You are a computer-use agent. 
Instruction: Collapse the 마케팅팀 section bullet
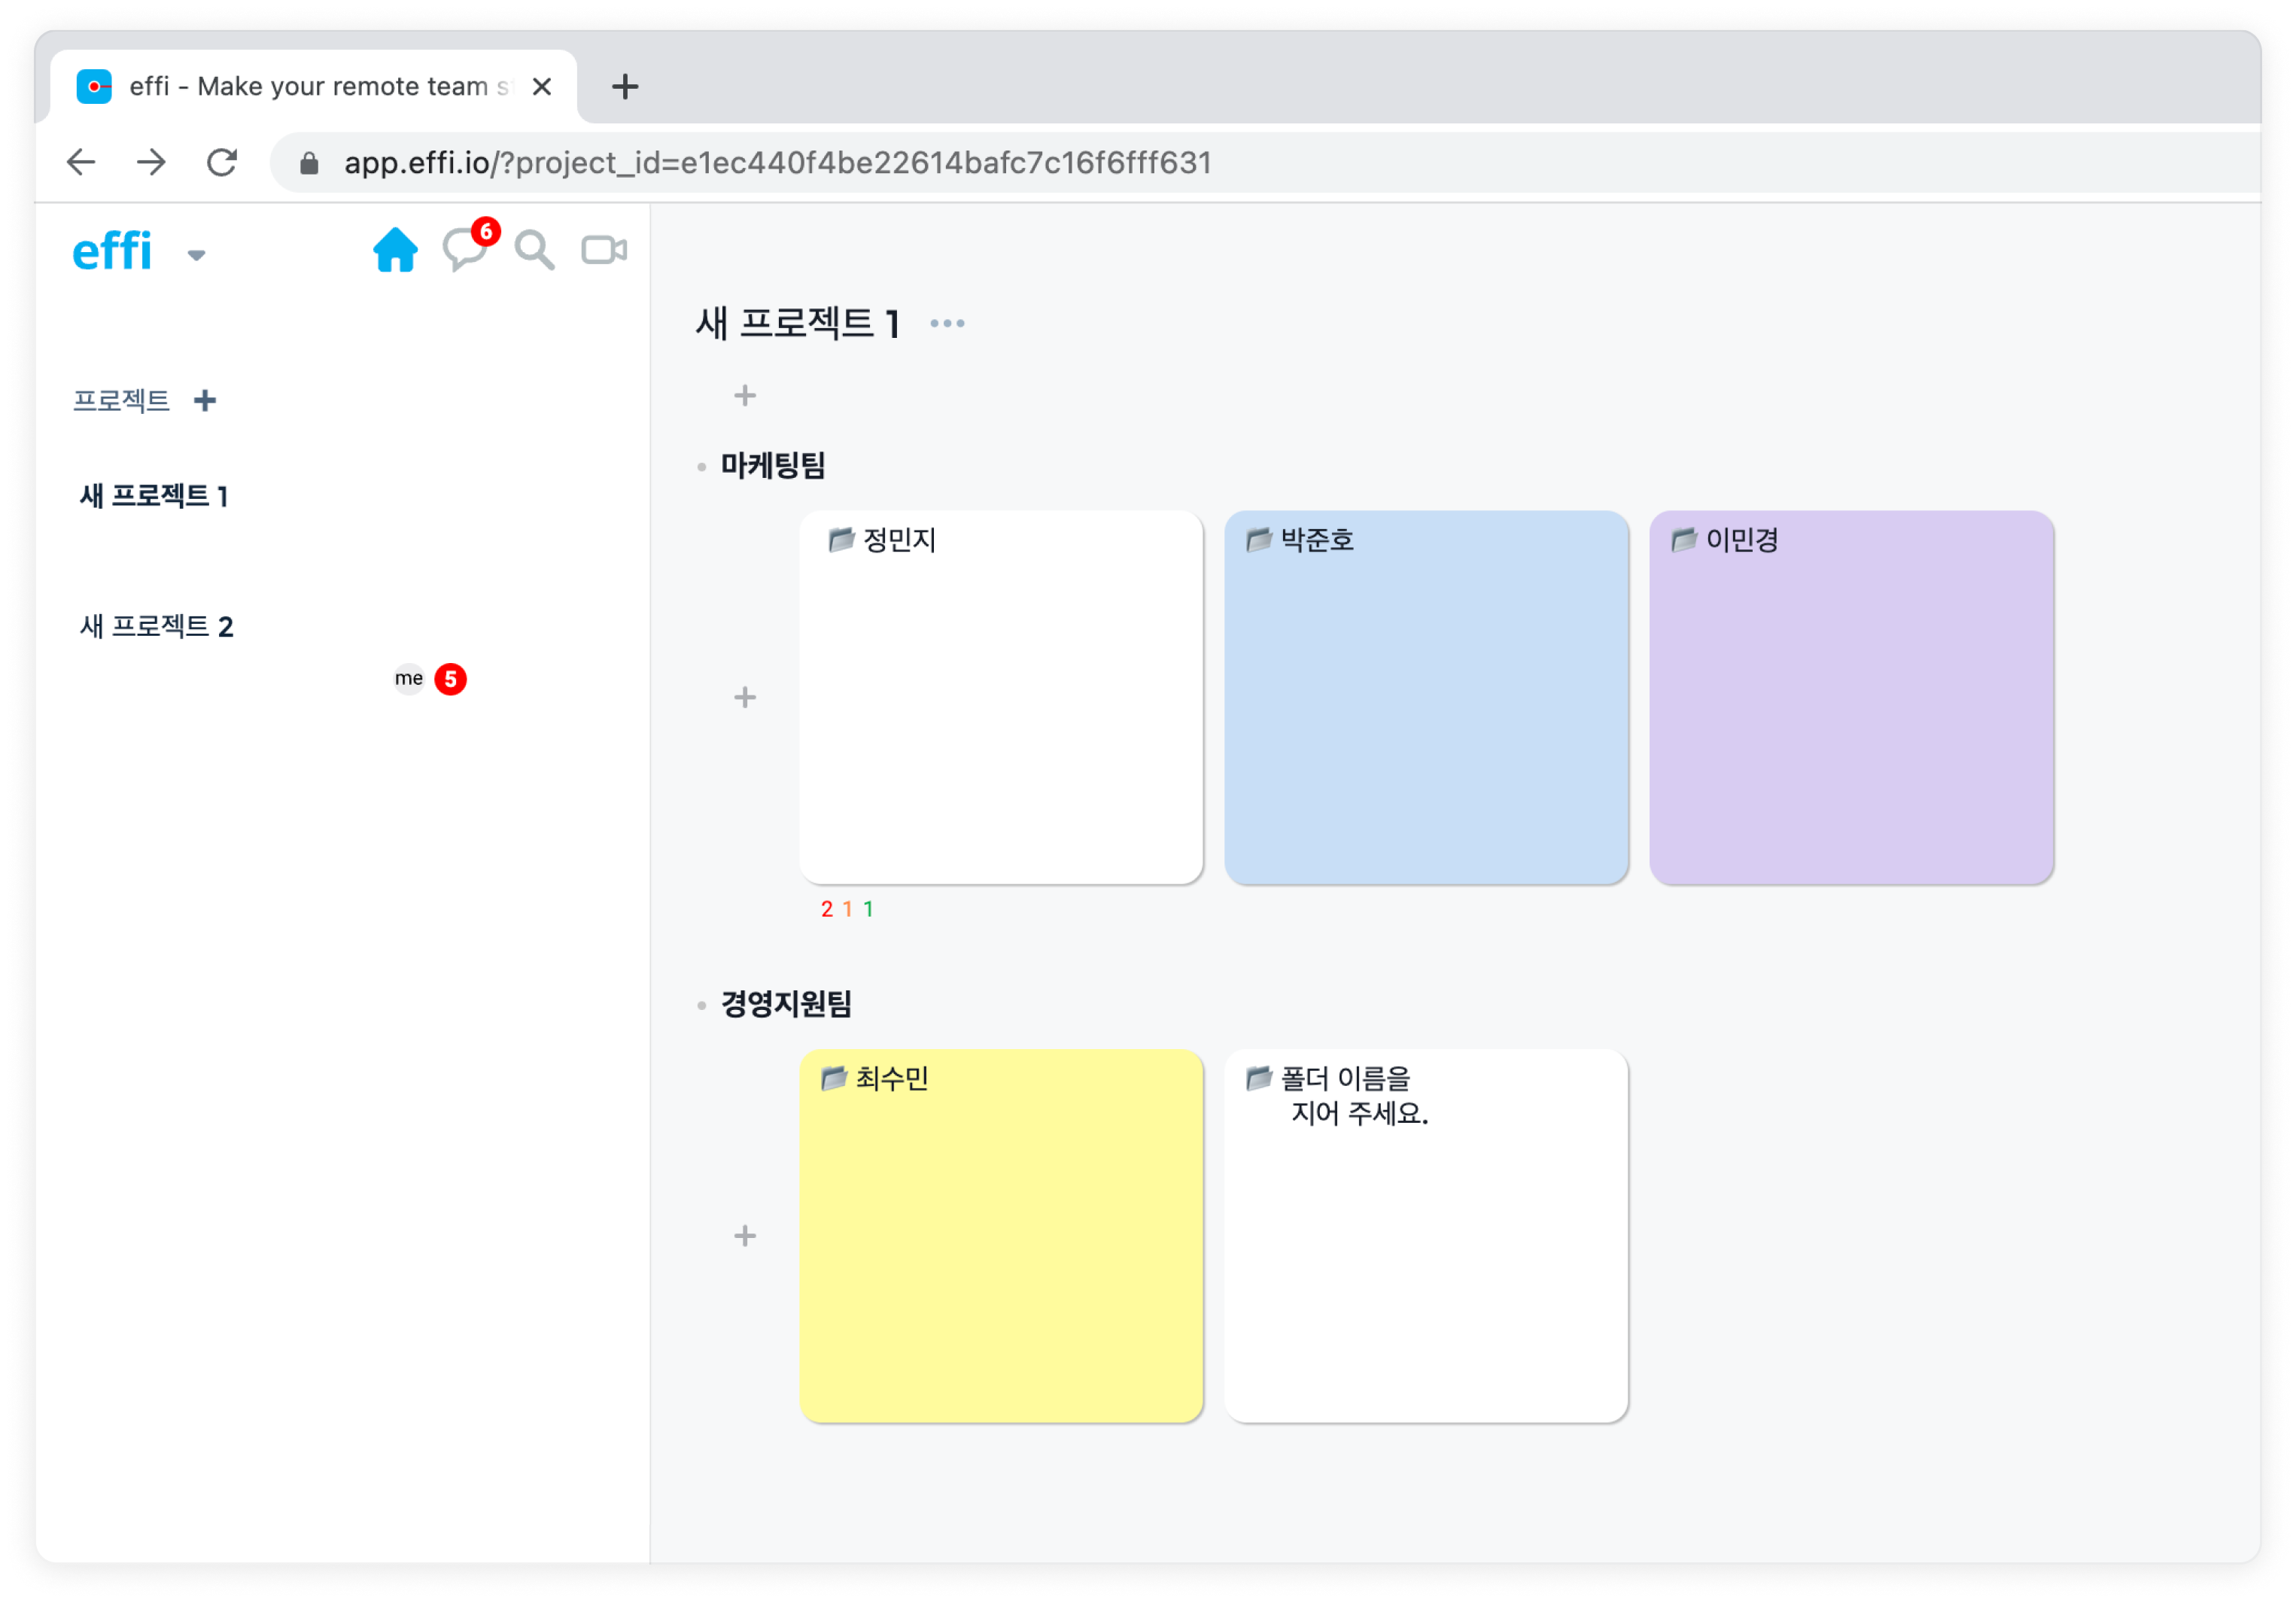coord(702,467)
